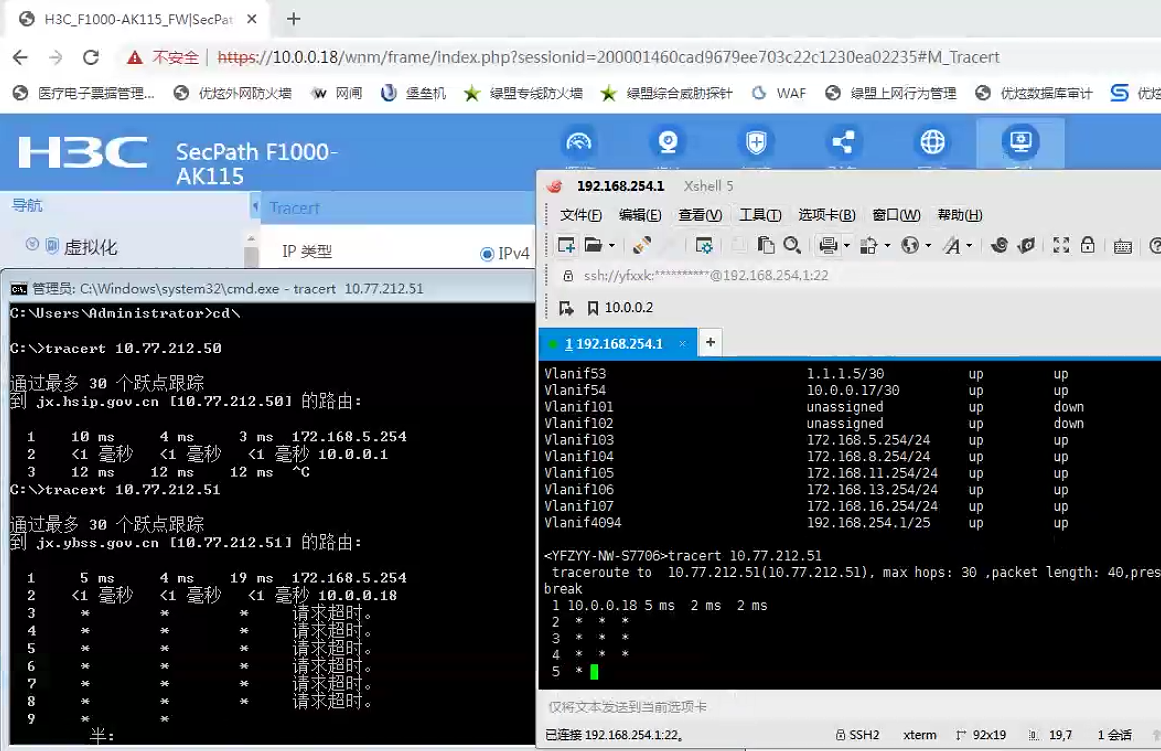Click the compose bar text field in Xshell
The image size is (1161, 751).
849,707
